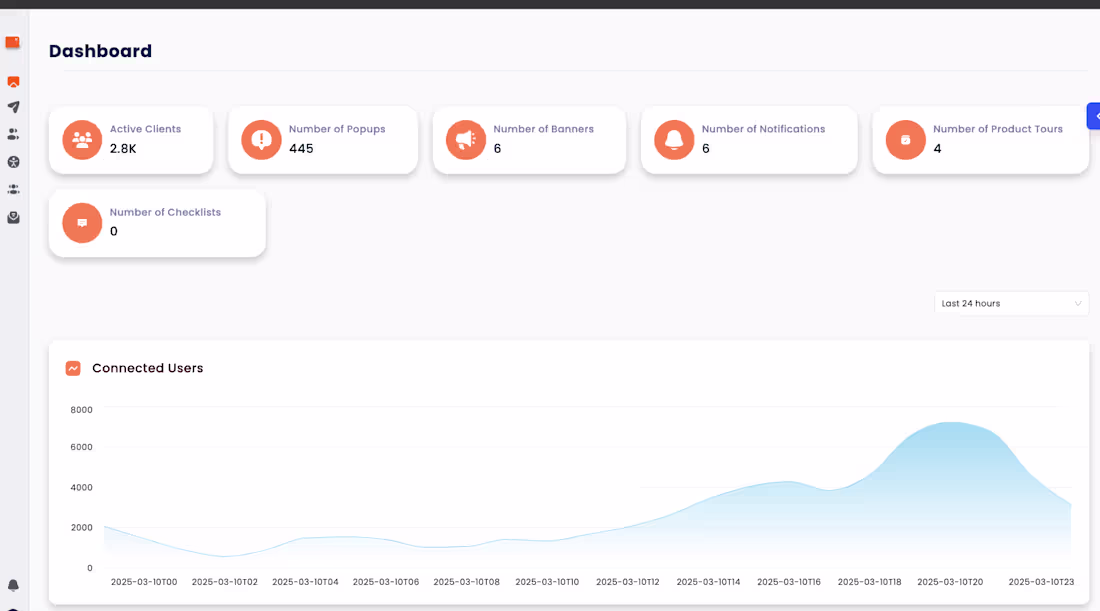
Task: Click the exclamation icon on the Popups card
Action: (x=261, y=140)
